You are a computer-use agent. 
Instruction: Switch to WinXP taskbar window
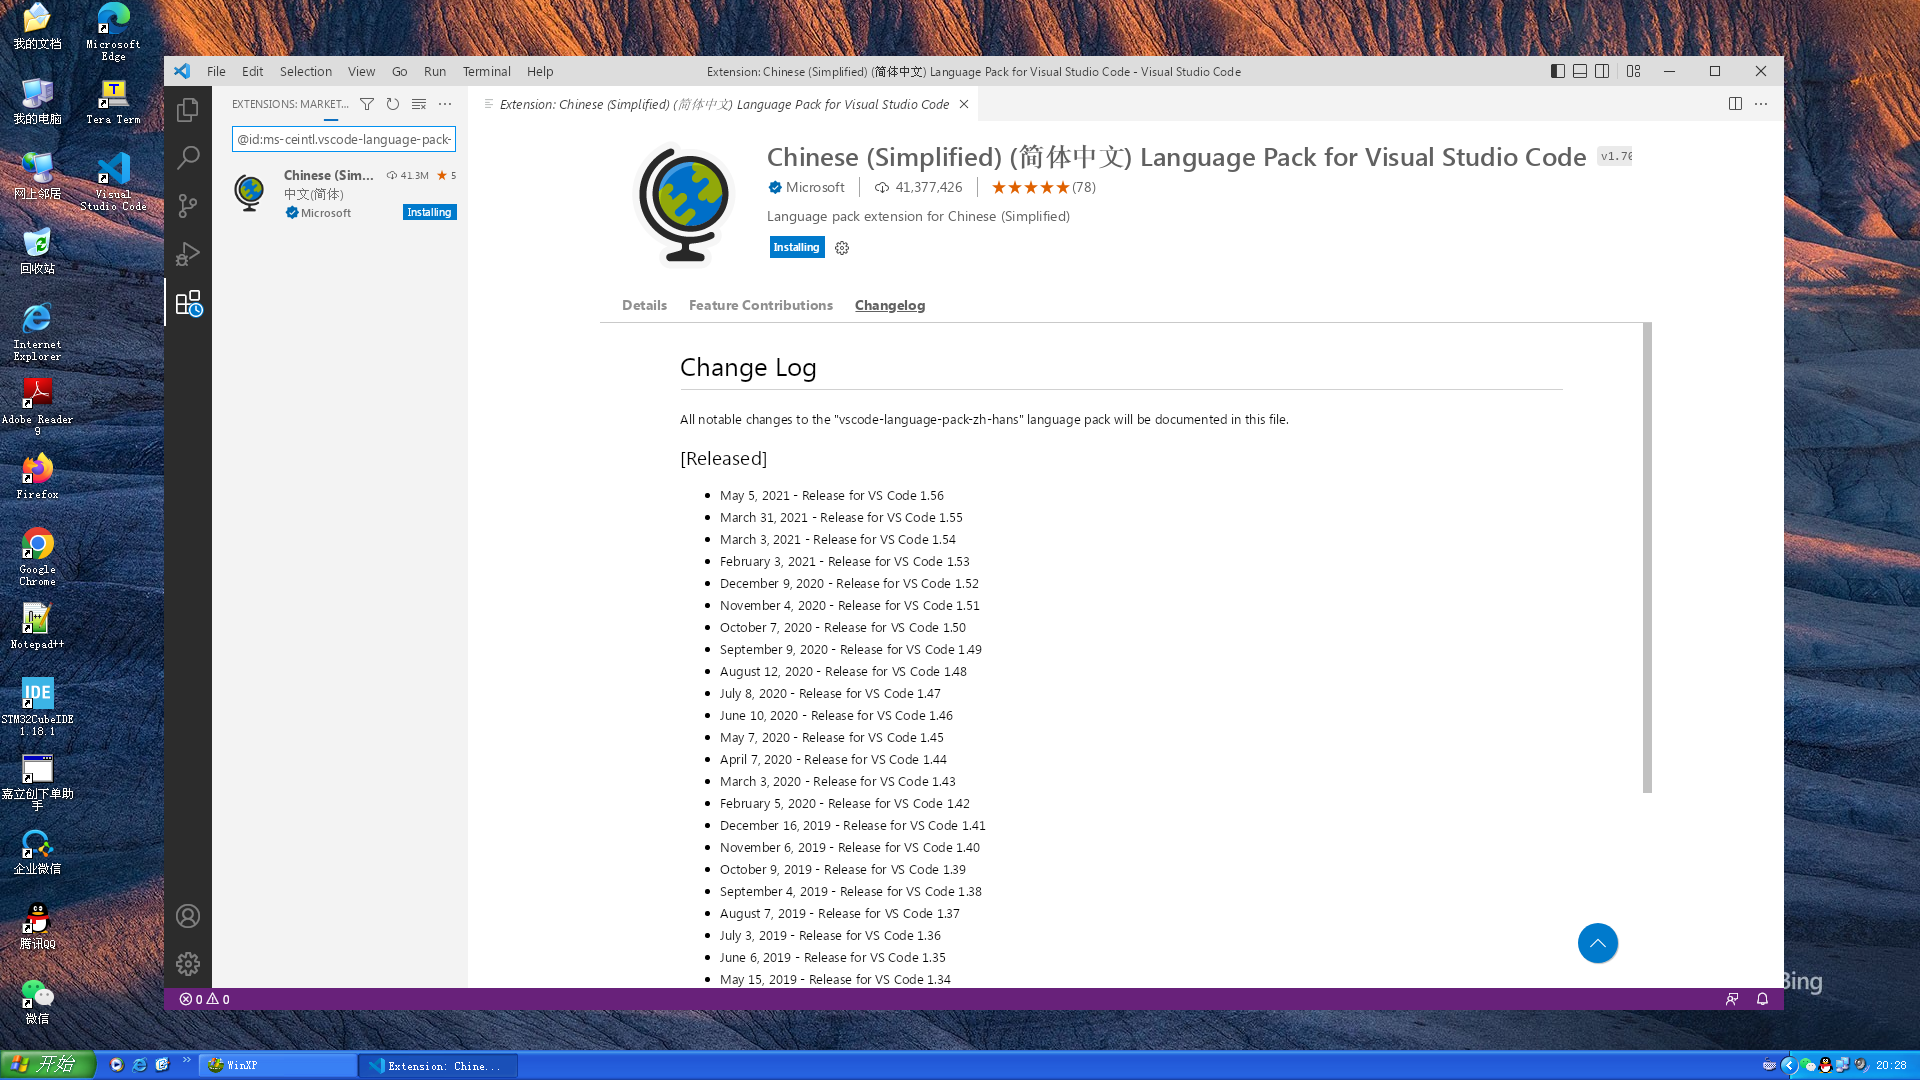coord(278,1065)
